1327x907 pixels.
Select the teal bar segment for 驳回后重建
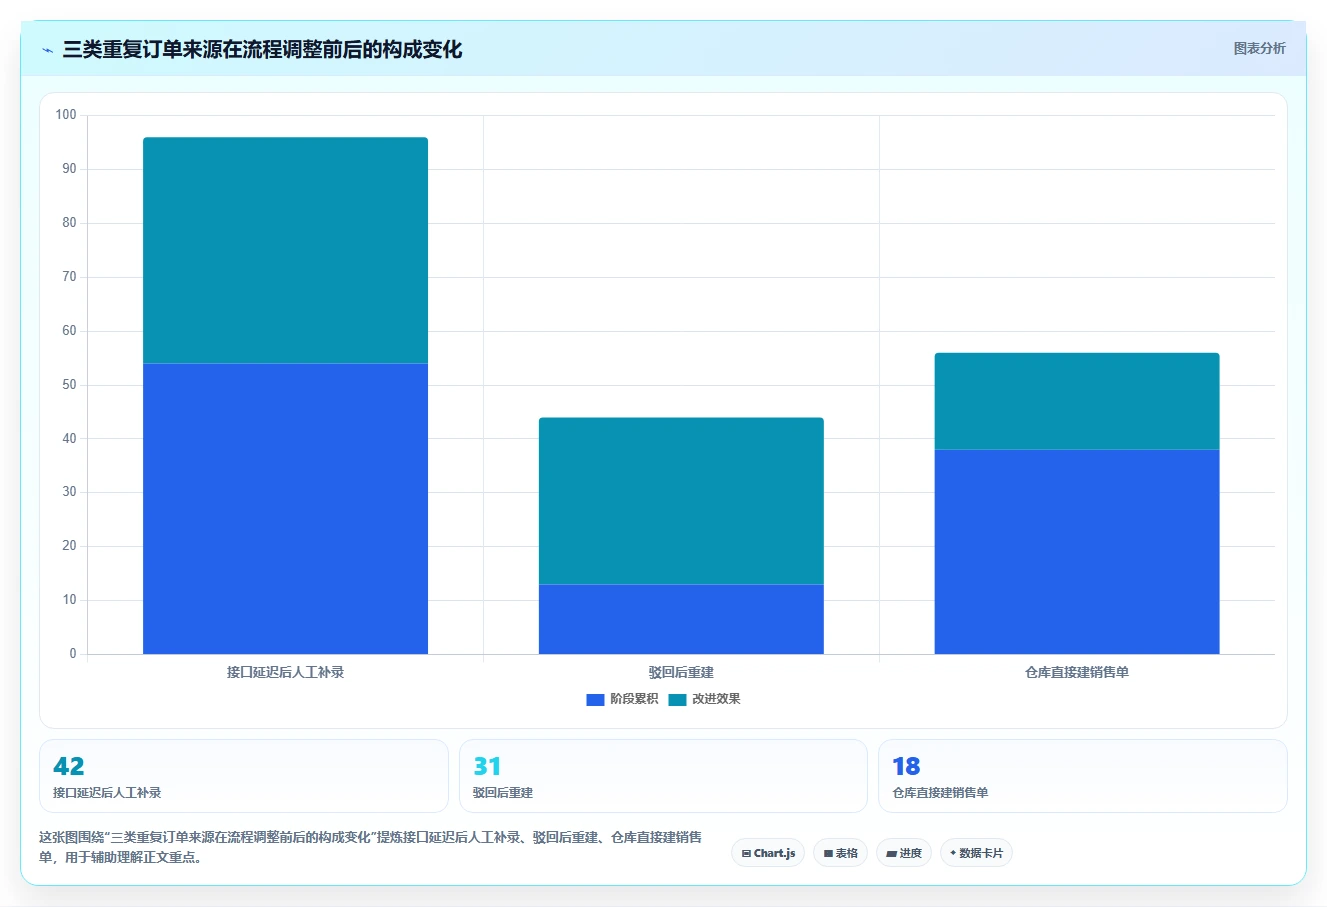point(681,501)
